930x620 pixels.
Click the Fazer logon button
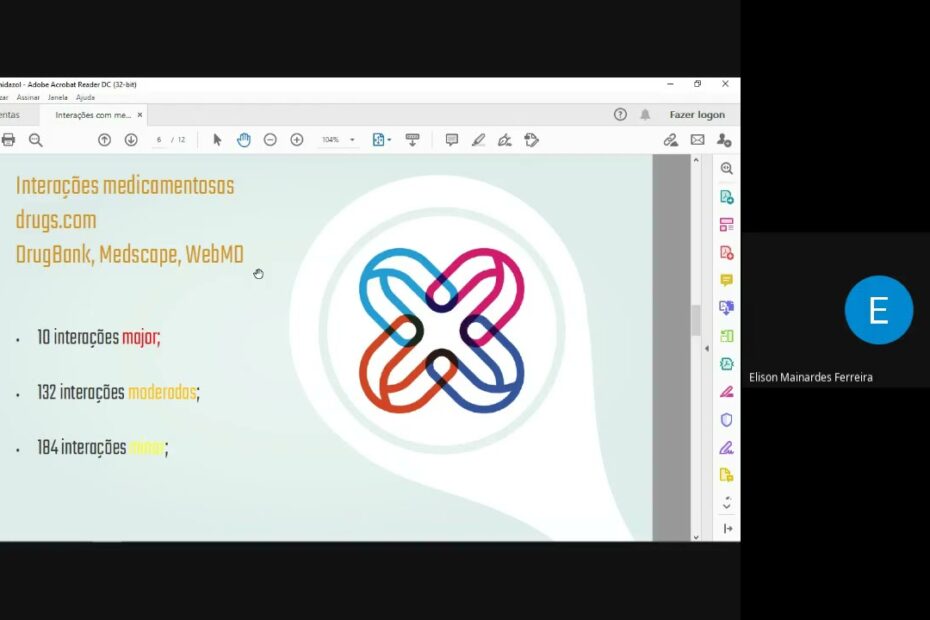(x=697, y=115)
